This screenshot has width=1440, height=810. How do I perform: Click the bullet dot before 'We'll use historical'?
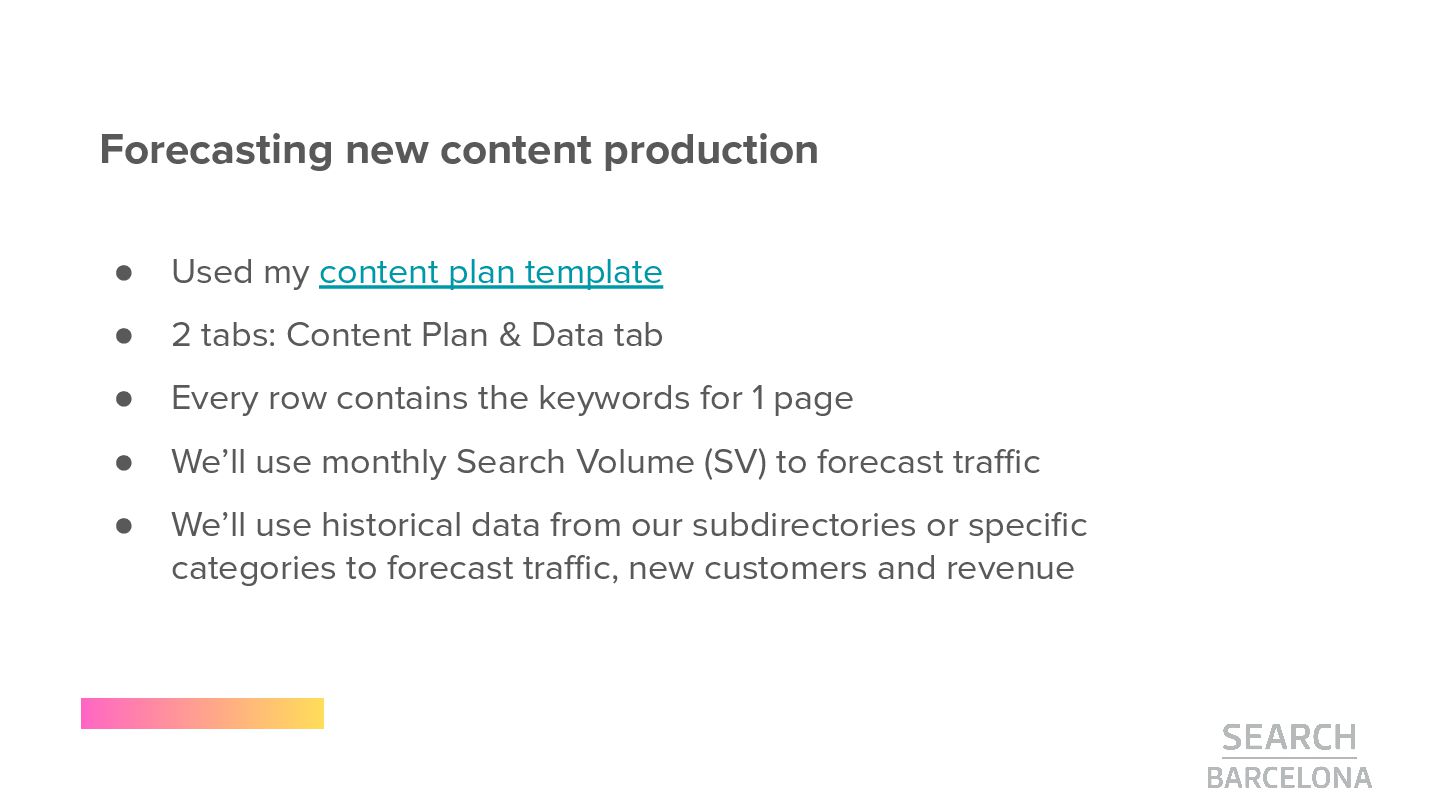(124, 525)
